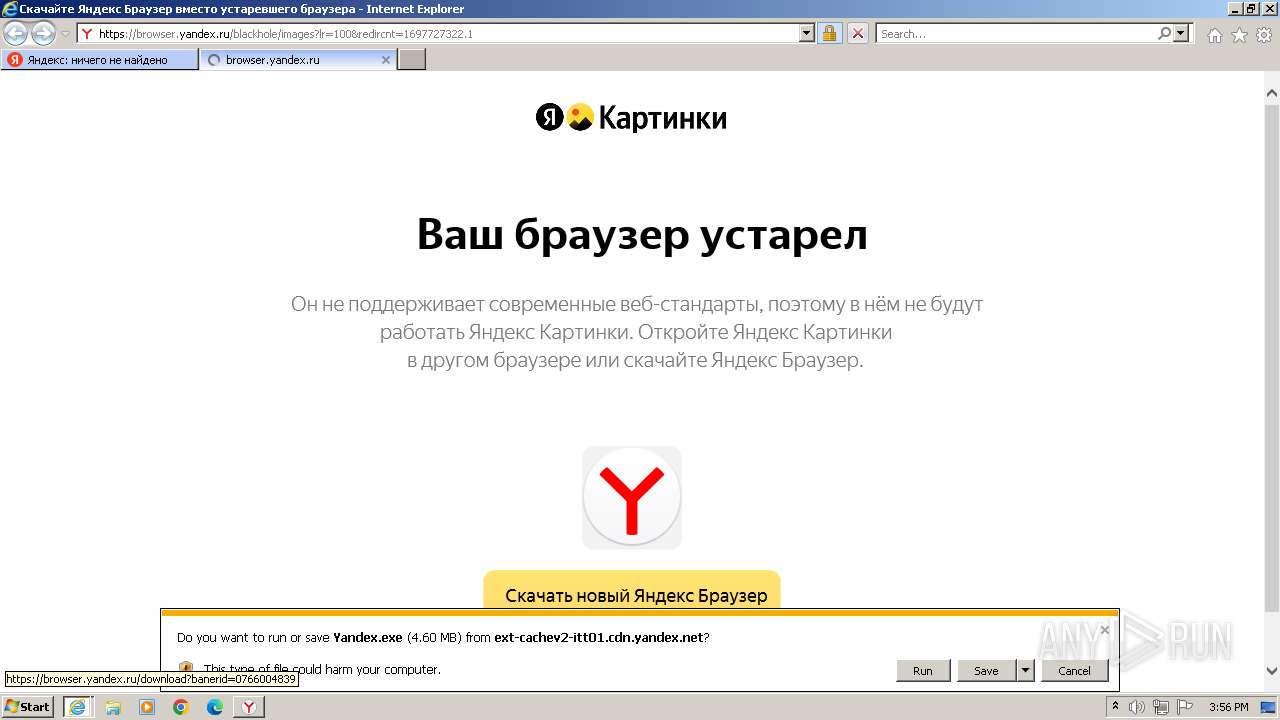Stop page loading with the red X
This screenshot has width=1280, height=720.
858,33
